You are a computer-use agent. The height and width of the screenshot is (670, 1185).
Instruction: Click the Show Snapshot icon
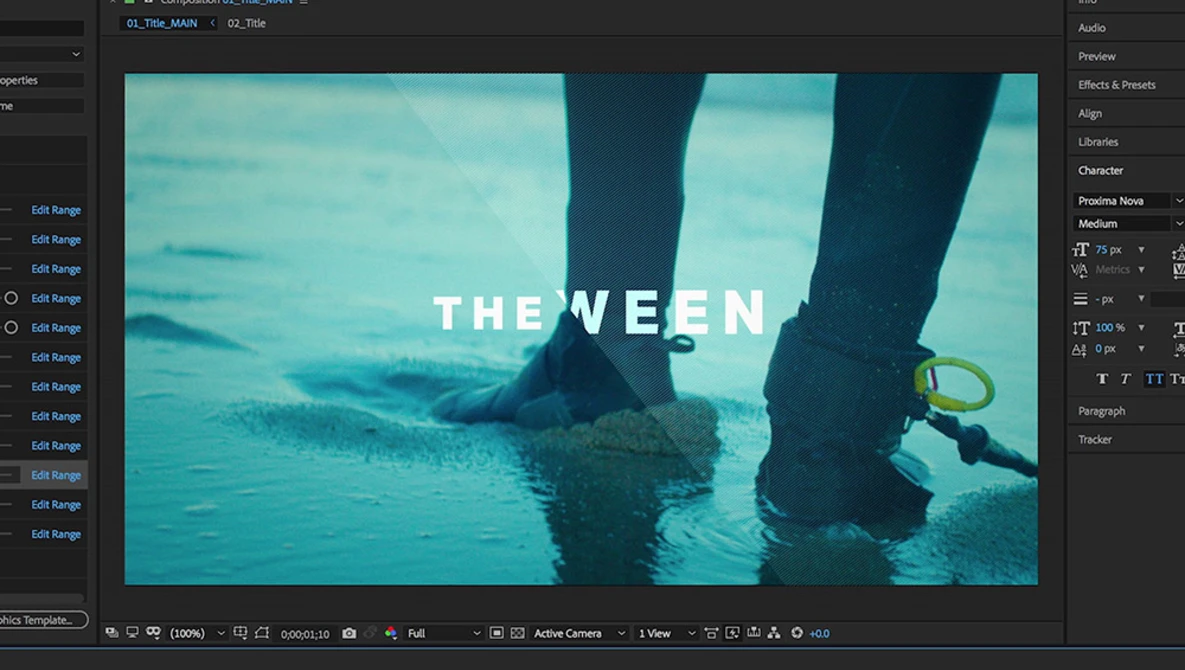(370, 633)
